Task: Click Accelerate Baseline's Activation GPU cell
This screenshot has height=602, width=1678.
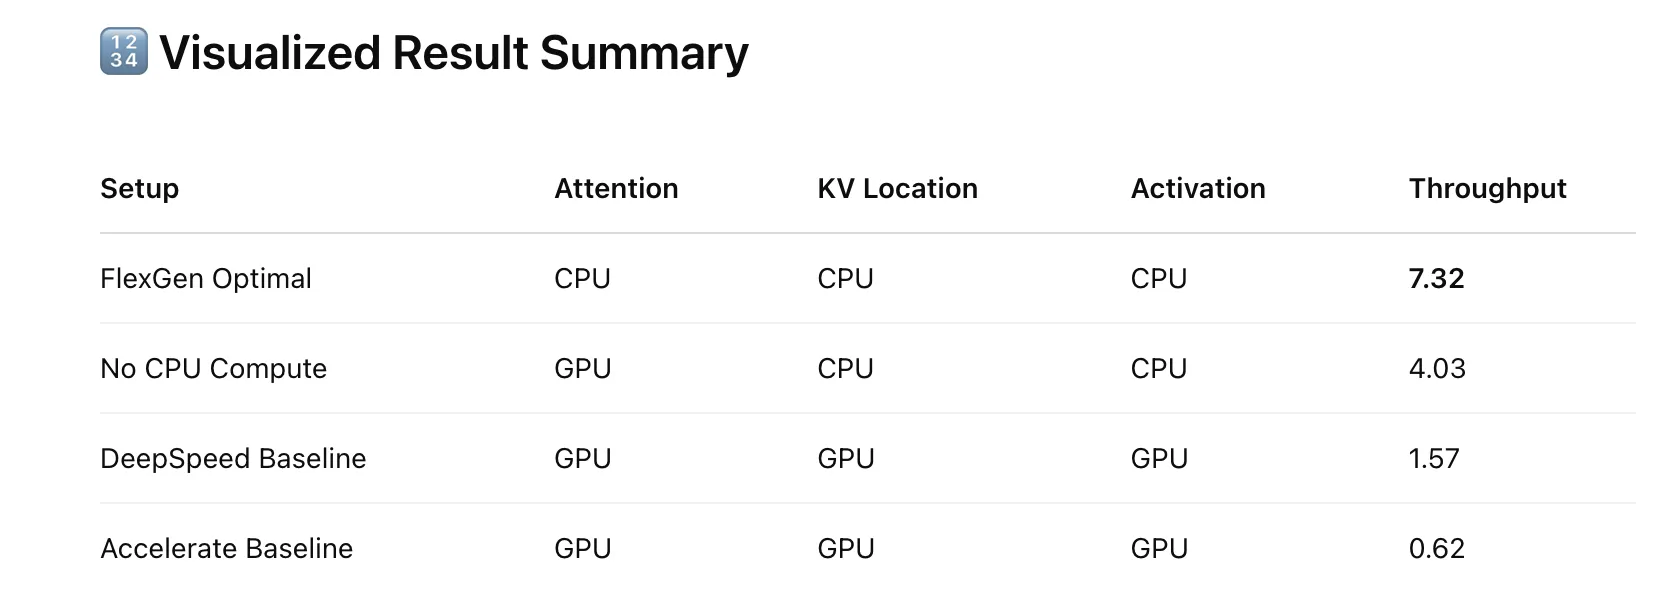Action: [1159, 548]
